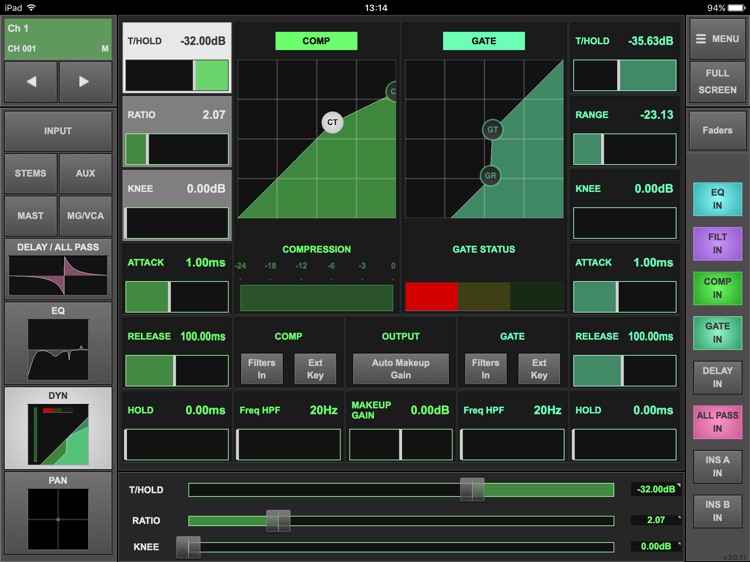
Task: Select gate HOLD 0.00ms parameter
Action: pyautogui.click(x=625, y=427)
